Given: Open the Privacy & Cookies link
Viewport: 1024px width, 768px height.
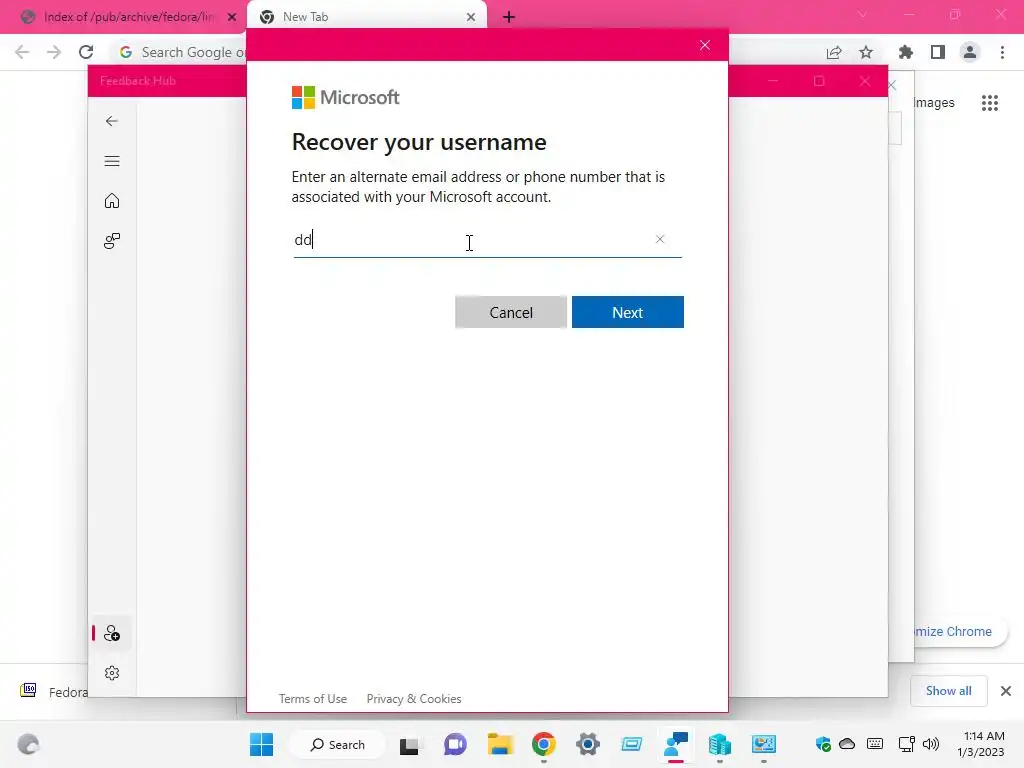Looking at the screenshot, I should (x=414, y=699).
